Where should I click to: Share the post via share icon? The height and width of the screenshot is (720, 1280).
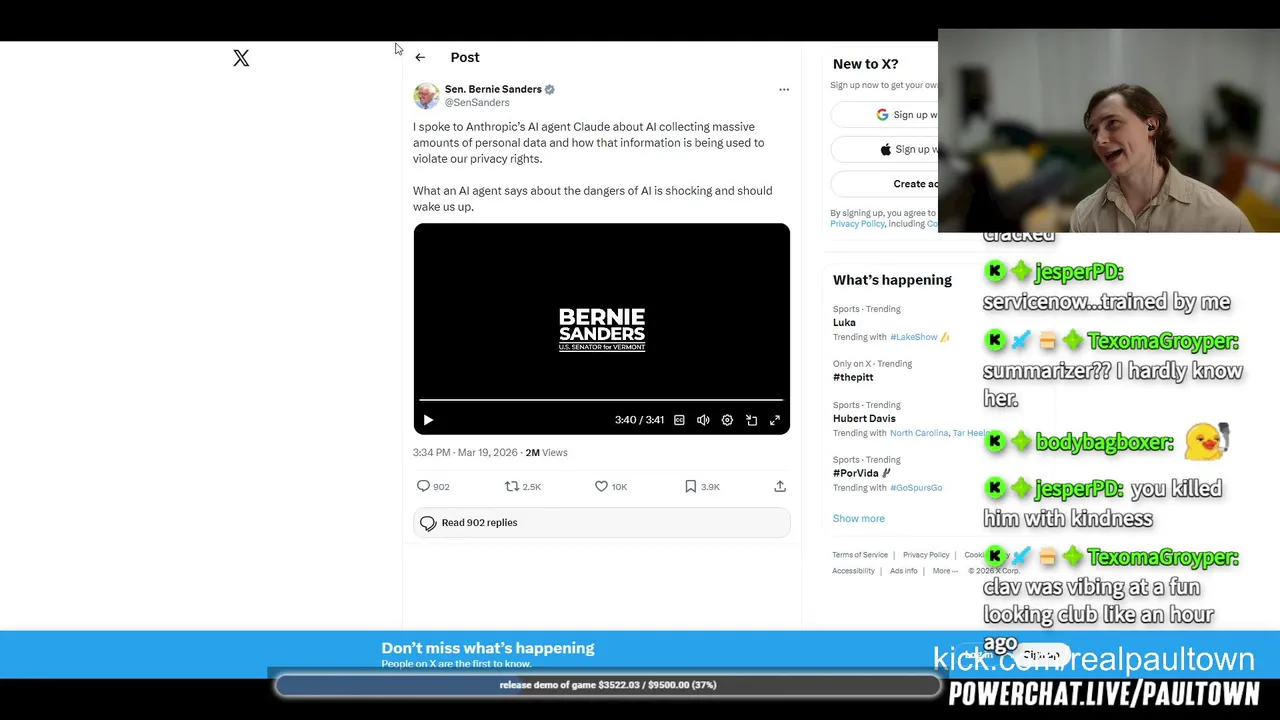780,486
